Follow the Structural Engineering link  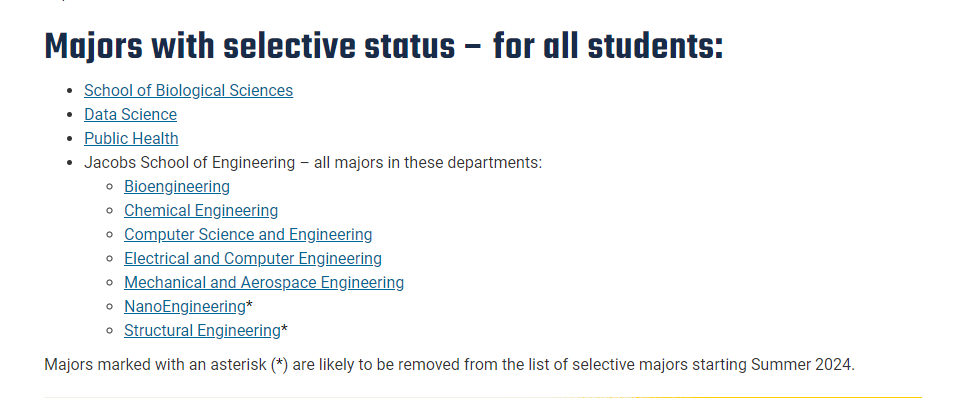(202, 330)
